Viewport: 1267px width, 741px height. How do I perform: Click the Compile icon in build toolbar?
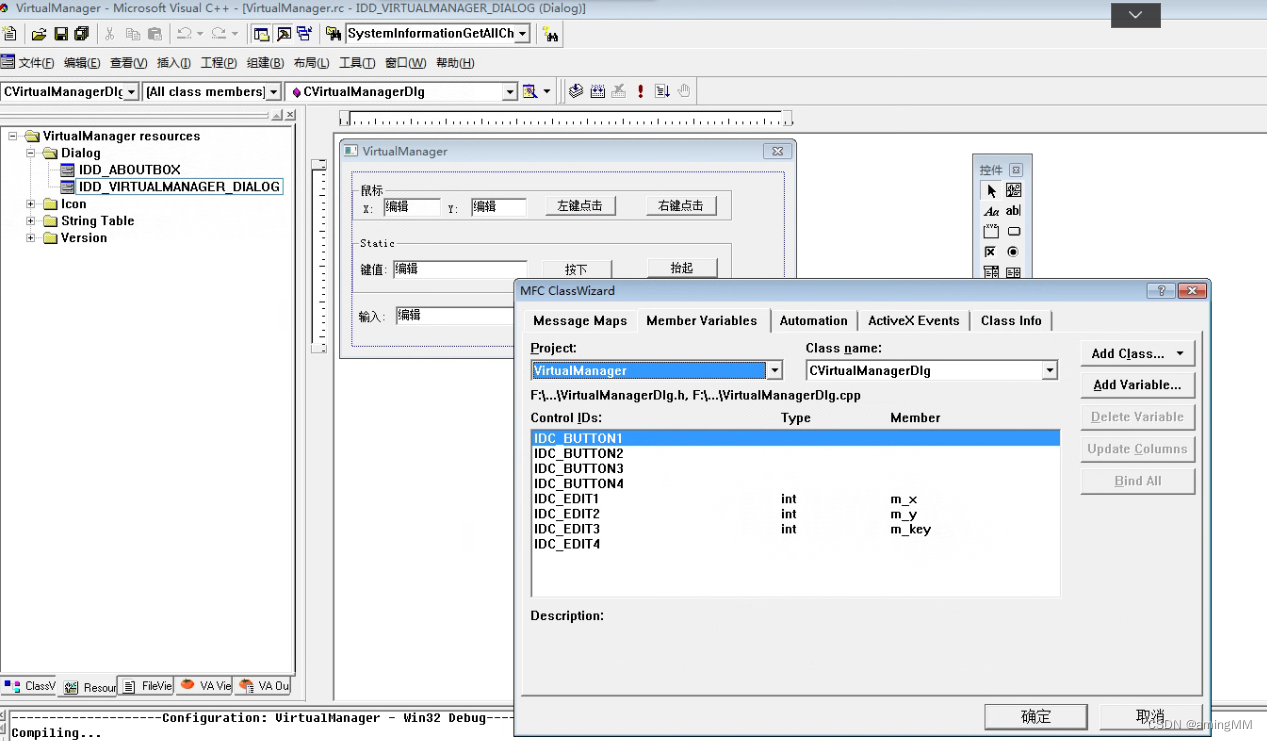point(576,91)
